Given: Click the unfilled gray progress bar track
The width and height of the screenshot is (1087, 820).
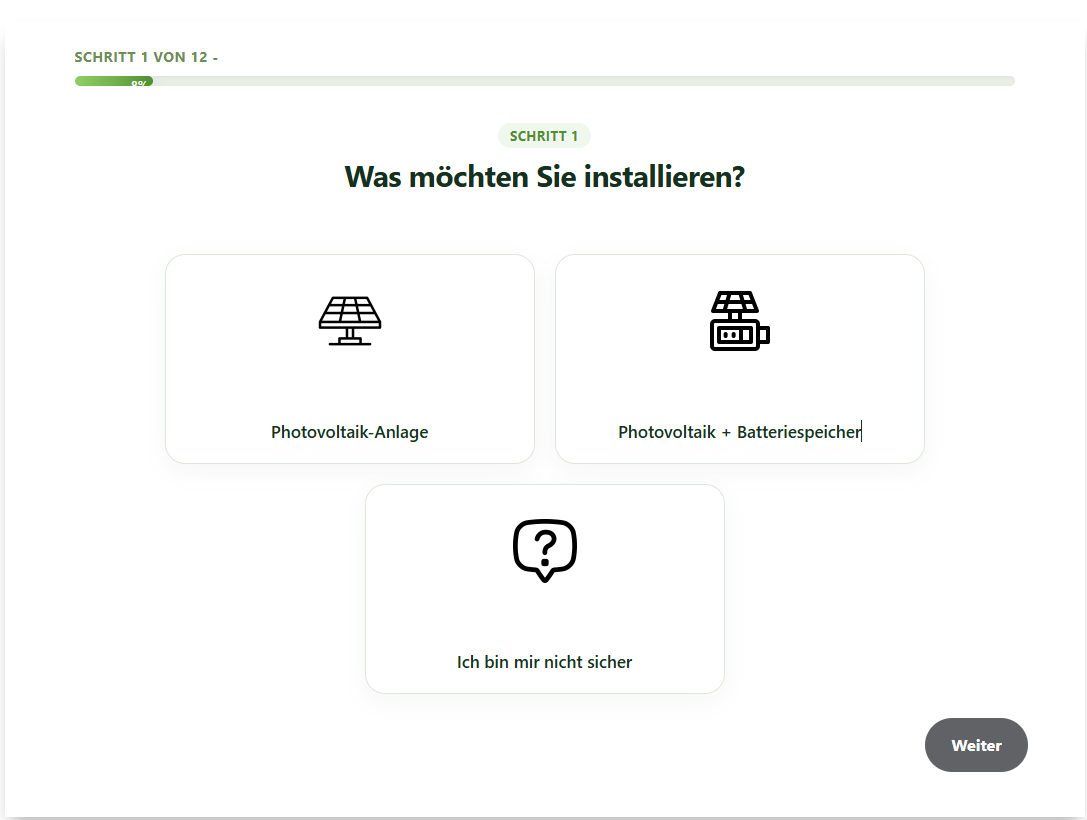Looking at the screenshot, I should (584, 81).
